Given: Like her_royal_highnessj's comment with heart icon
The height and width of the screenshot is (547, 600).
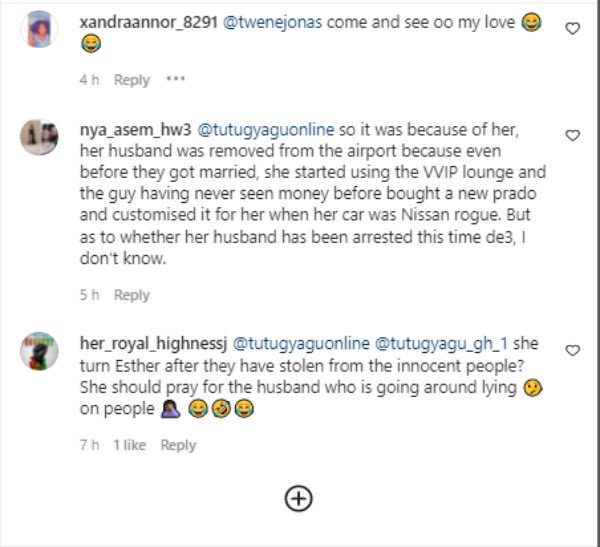Looking at the screenshot, I should click(x=572, y=350).
